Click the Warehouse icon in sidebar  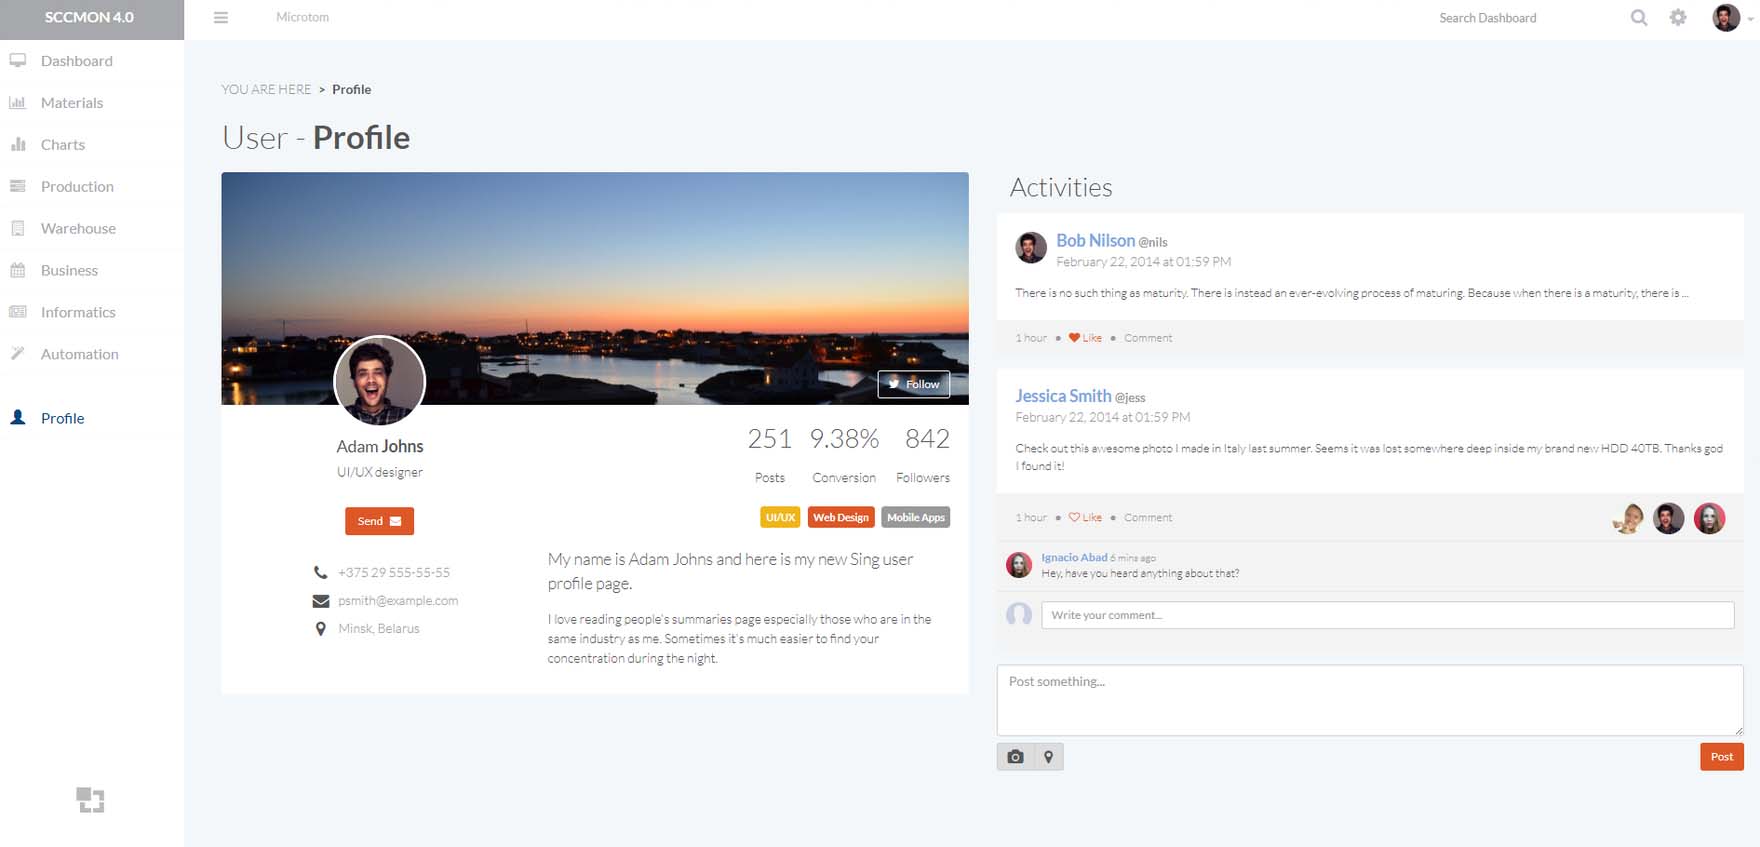(x=17, y=229)
